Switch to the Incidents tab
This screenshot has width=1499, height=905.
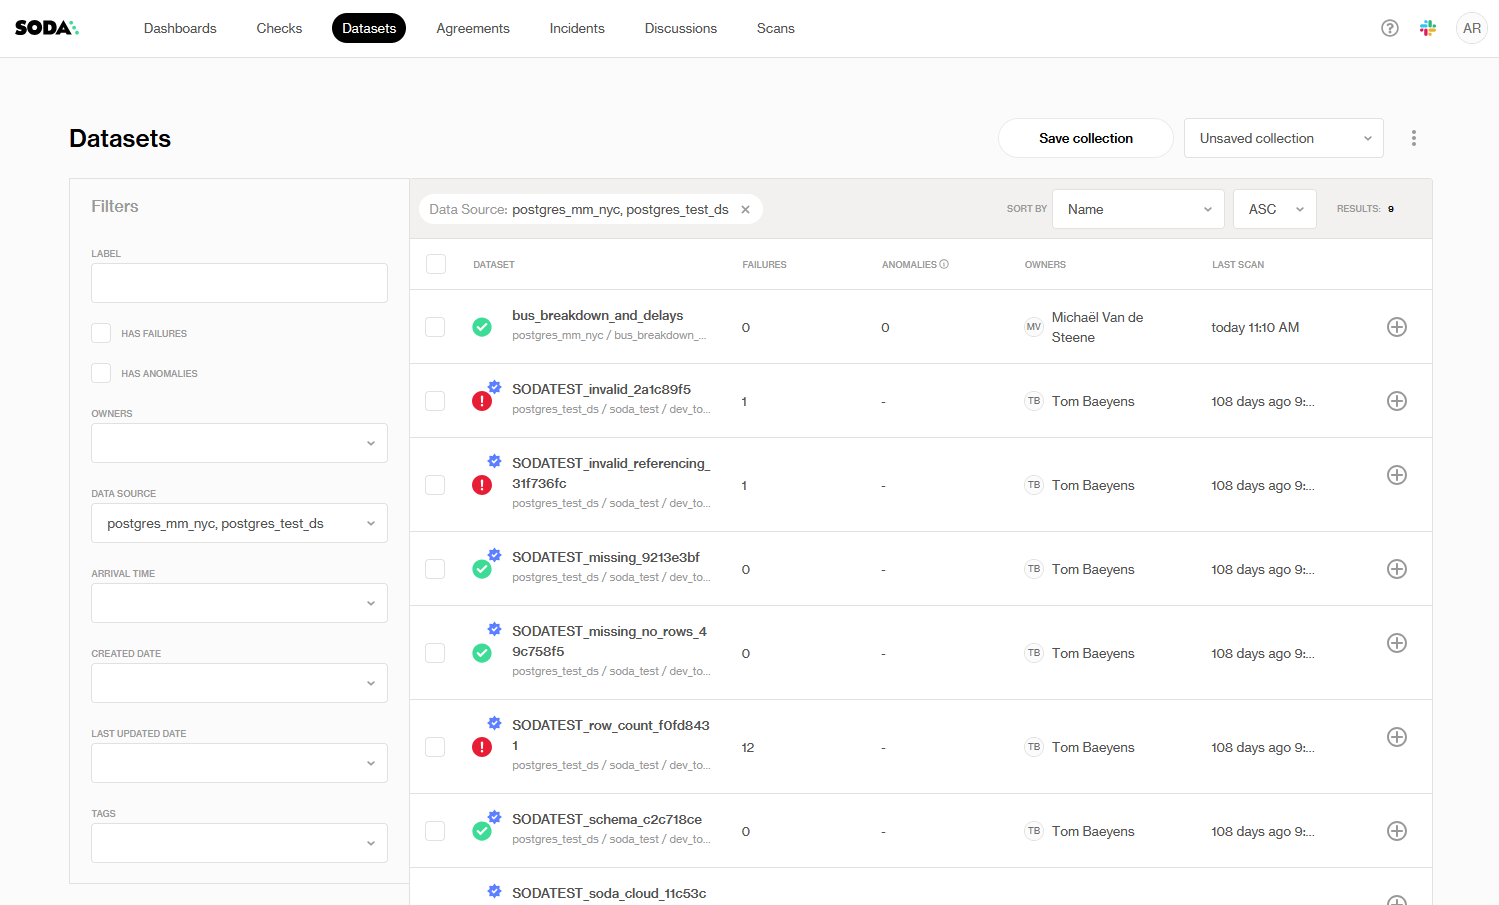pos(577,28)
